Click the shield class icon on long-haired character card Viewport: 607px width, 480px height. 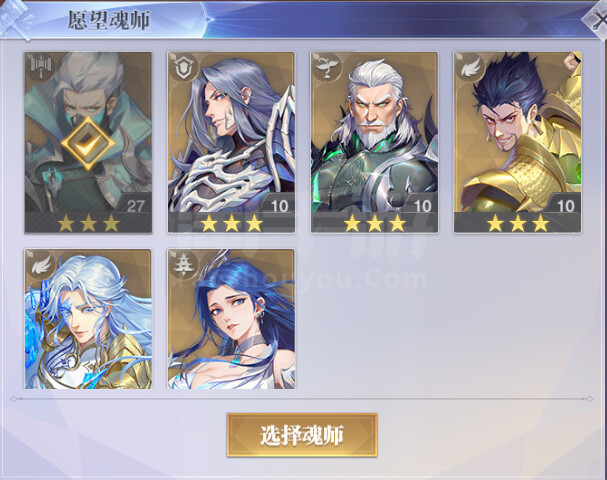[183, 67]
